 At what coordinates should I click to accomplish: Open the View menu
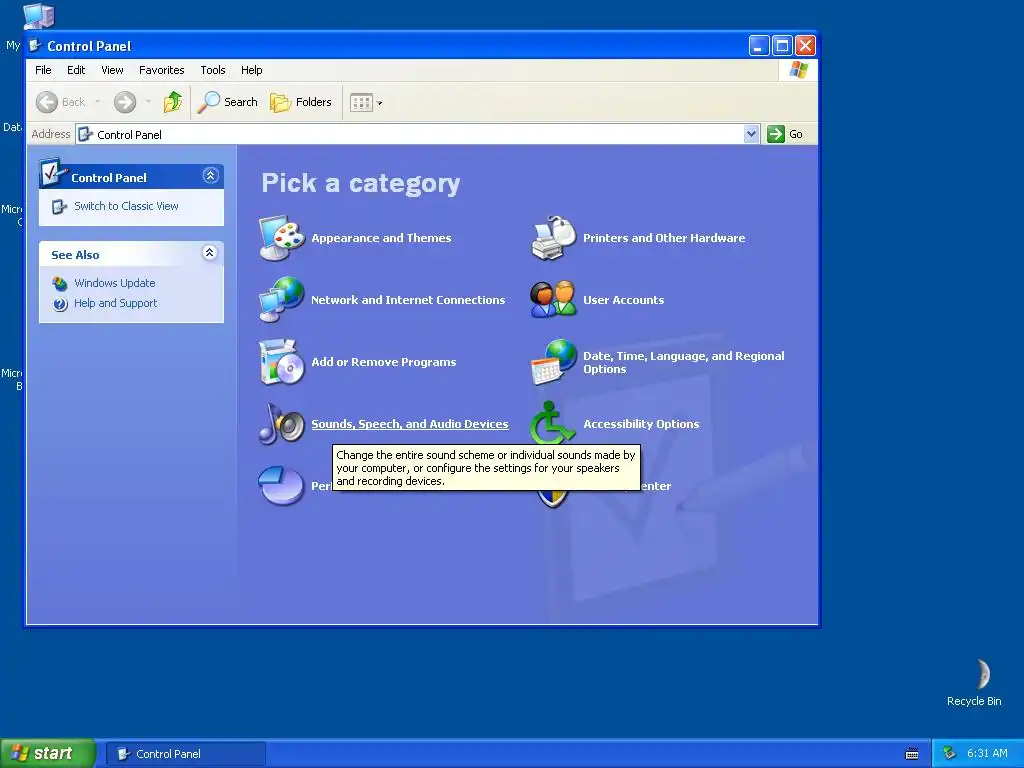(x=112, y=70)
